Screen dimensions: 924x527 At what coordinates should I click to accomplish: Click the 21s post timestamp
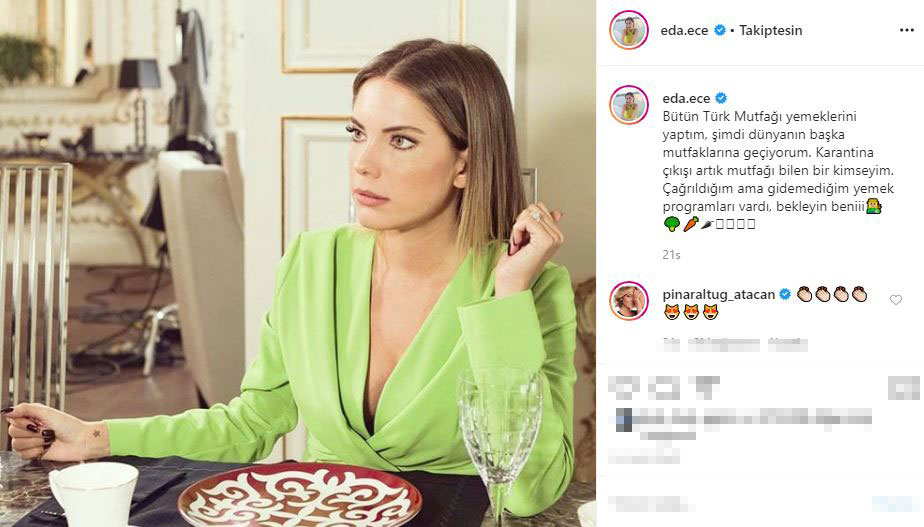[671, 255]
